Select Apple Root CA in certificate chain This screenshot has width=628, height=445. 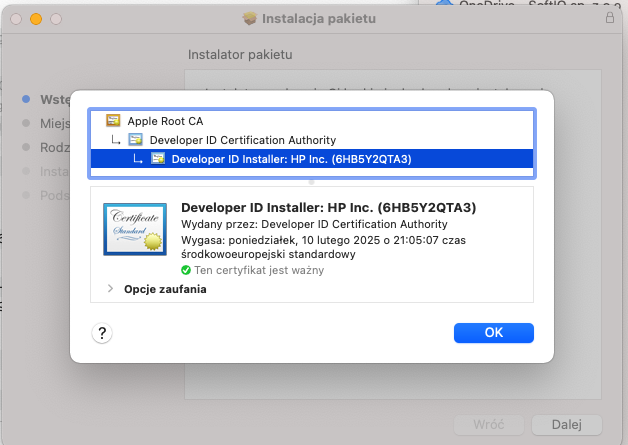tap(312, 121)
